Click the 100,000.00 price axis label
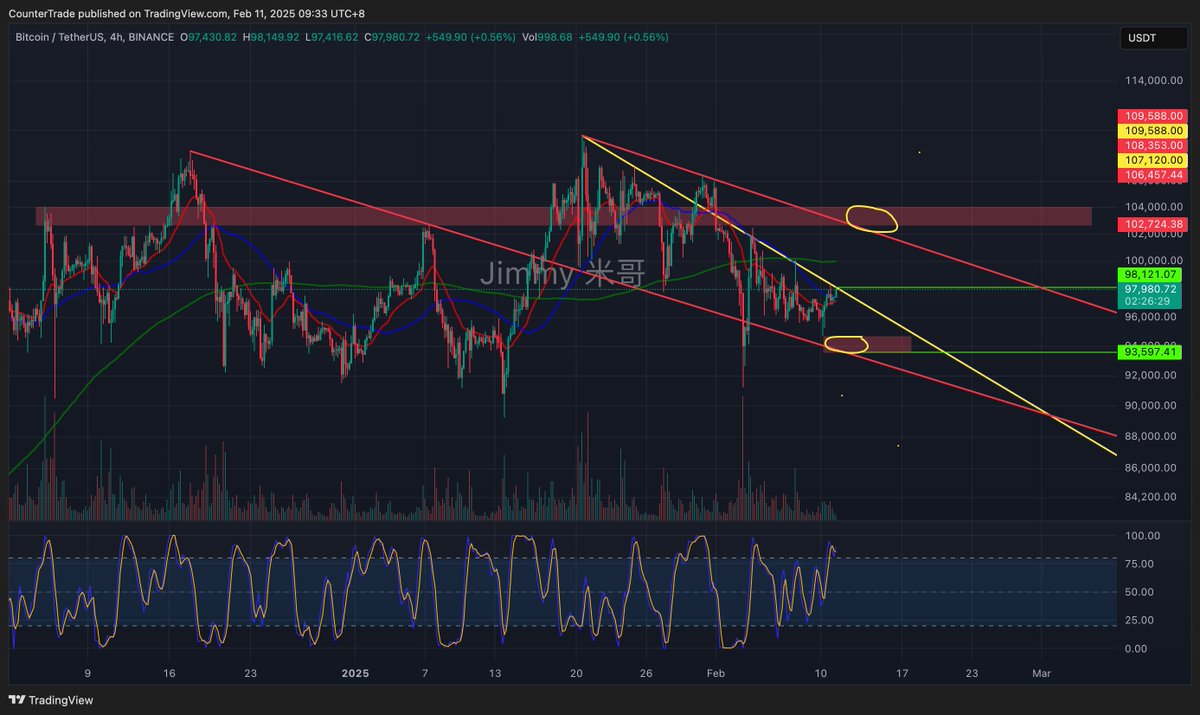 pos(1155,261)
